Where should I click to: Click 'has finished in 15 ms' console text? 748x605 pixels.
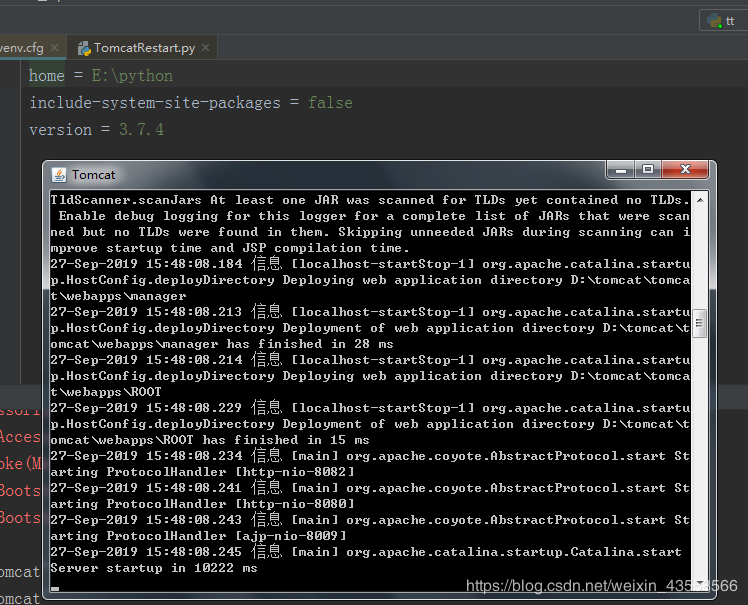click(x=286, y=440)
